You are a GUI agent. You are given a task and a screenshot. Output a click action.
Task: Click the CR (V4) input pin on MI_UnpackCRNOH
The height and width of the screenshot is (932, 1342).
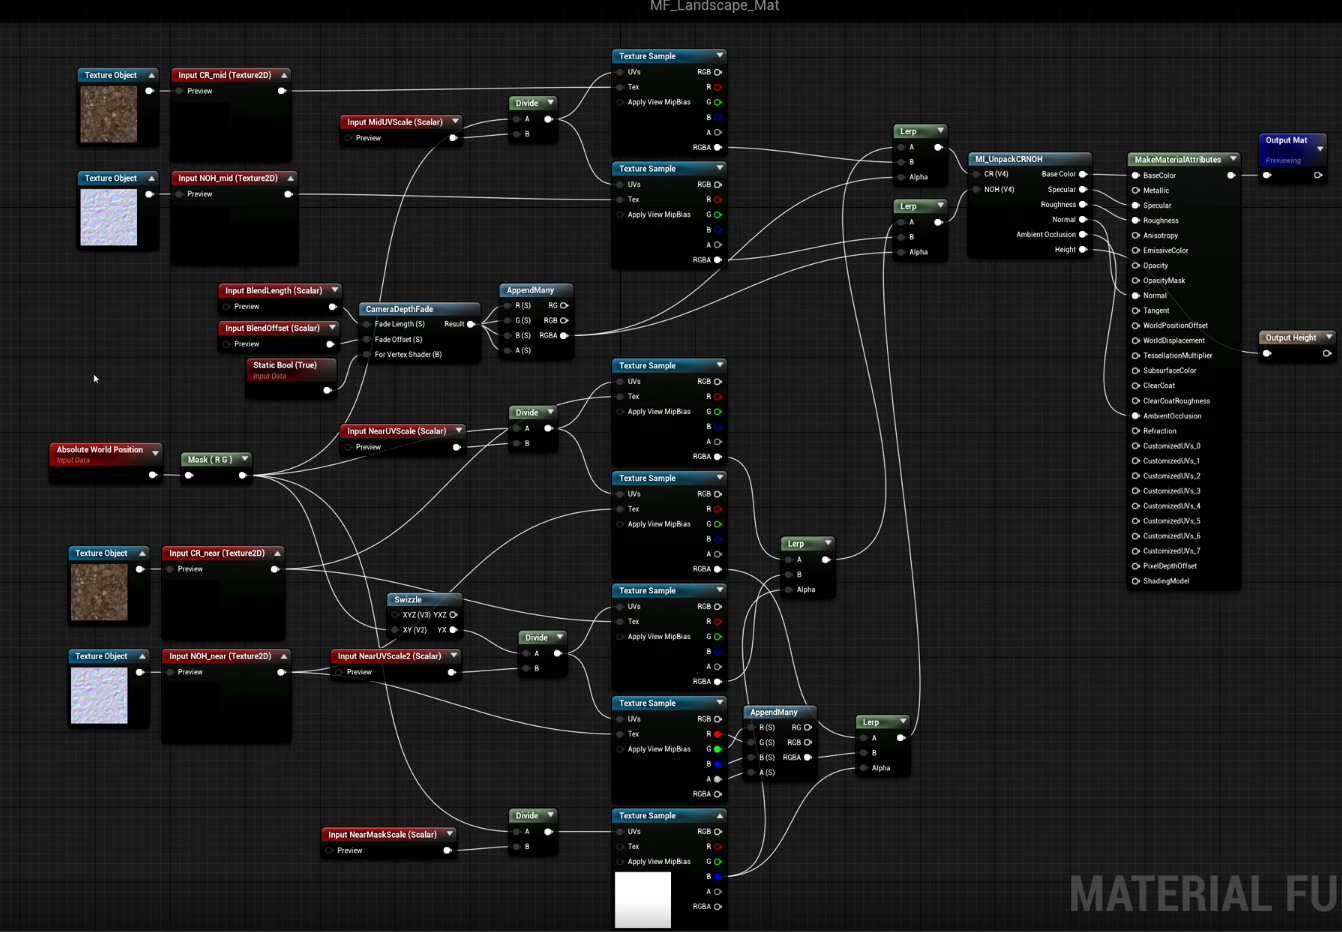click(x=976, y=174)
